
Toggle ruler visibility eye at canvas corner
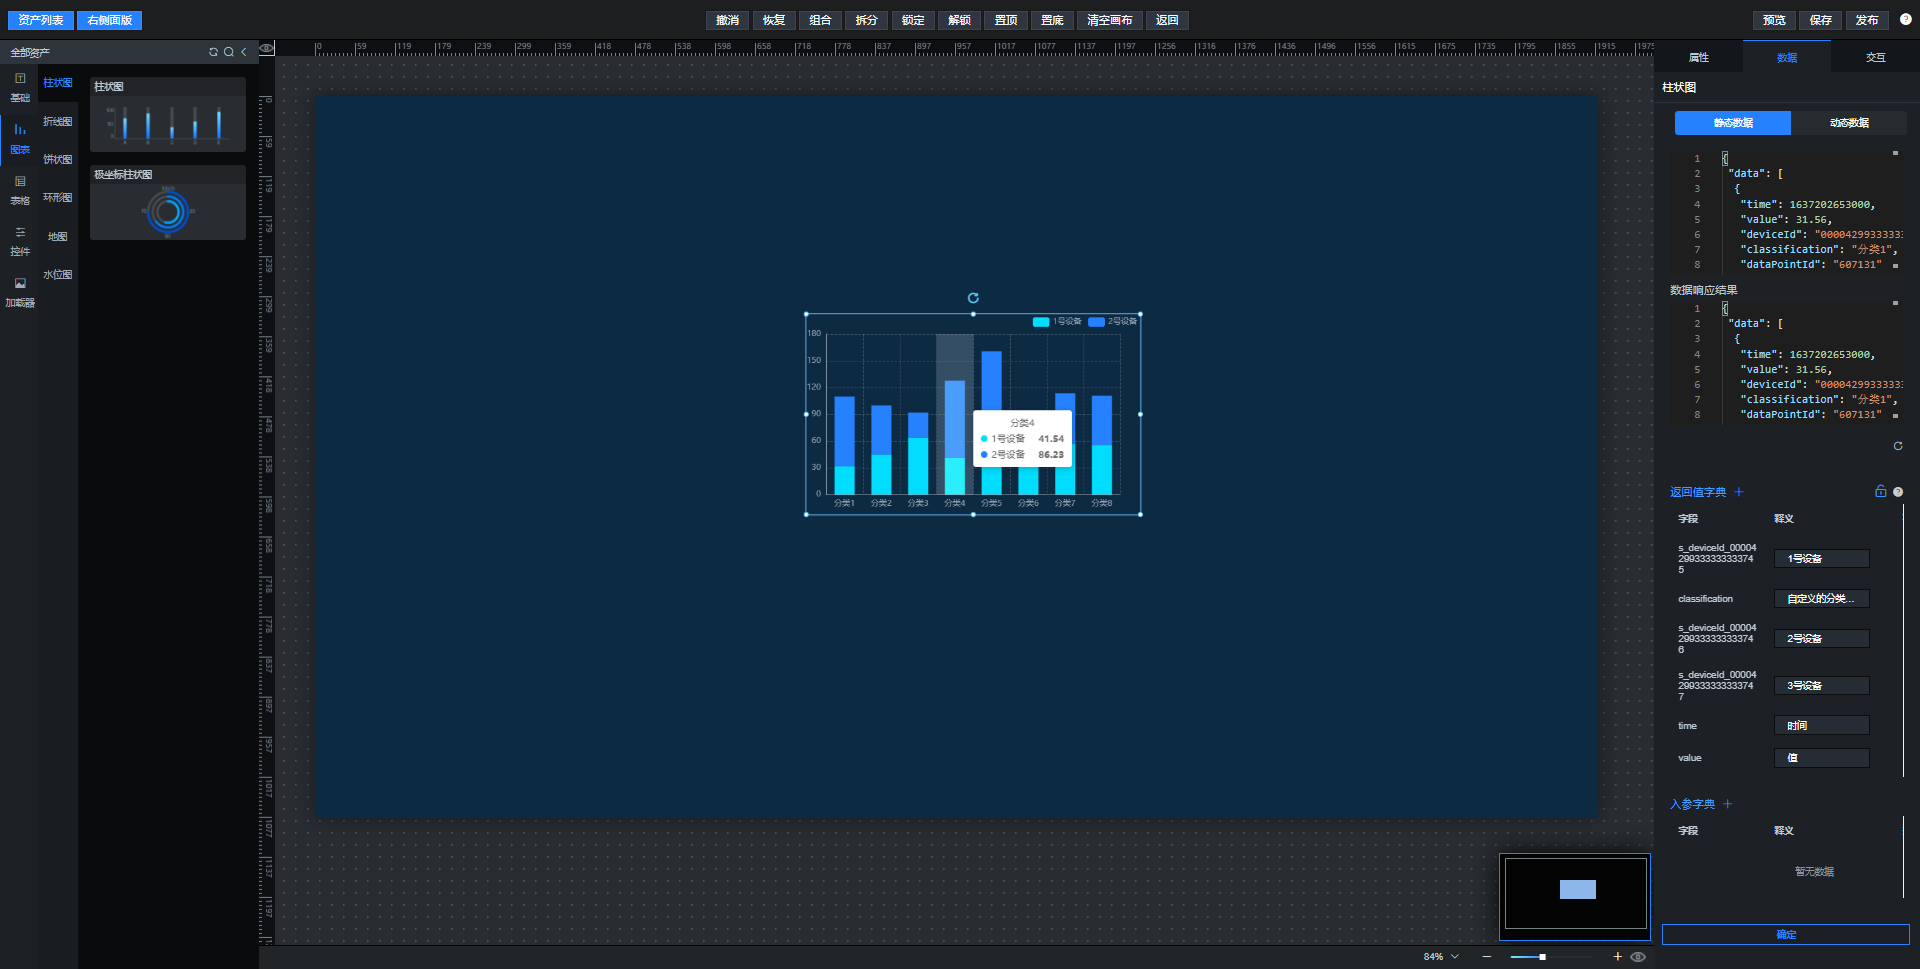pyautogui.click(x=267, y=48)
